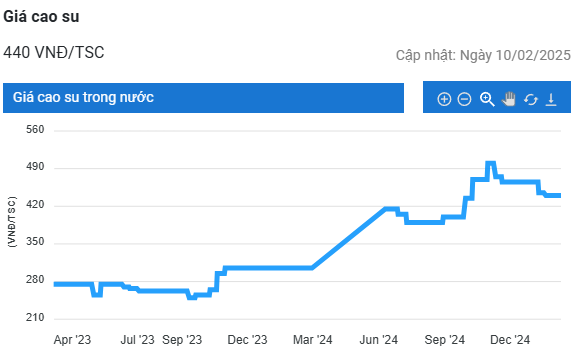The width and height of the screenshot is (581, 362).
Task: Click the Dec '24 axis label
Action: click(x=510, y=340)
